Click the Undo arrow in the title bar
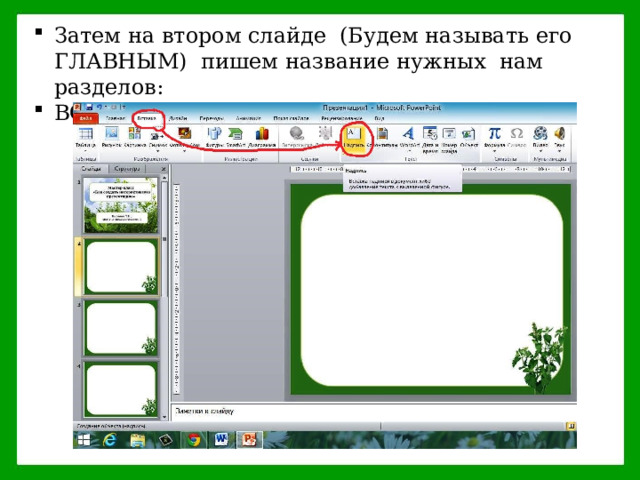Image resolution: width=640 pixels, height=480 pixels. [99, 107]
